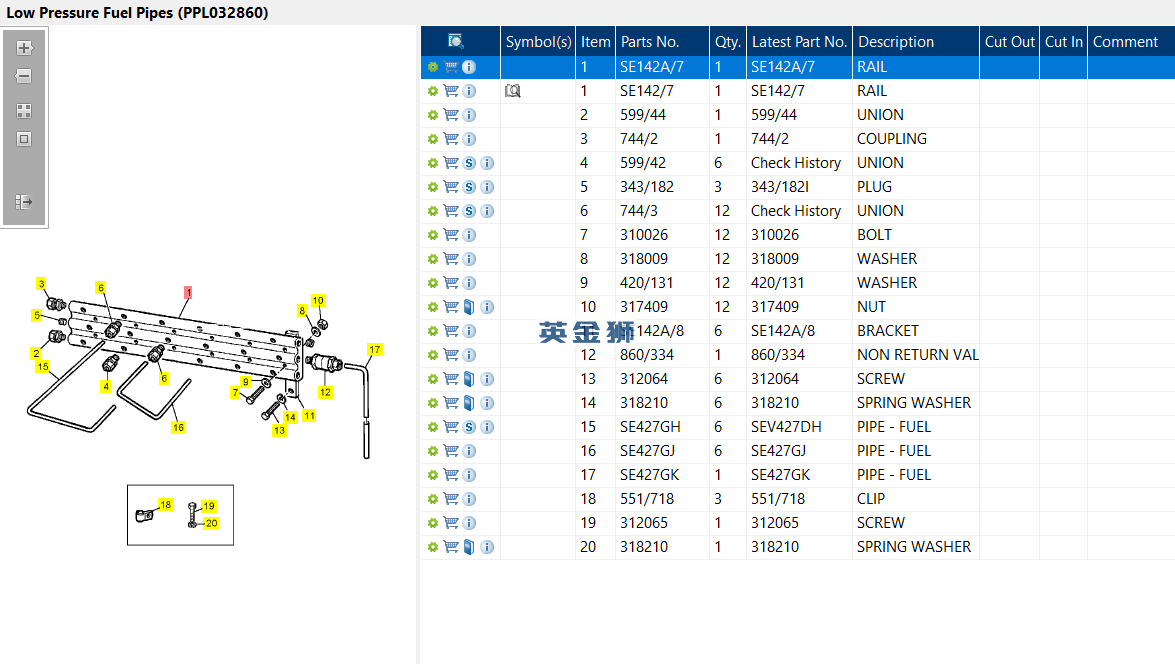Screen dimensions: 1175x664
Task: Add SE142A/7 RAIL to cart
Action: pyautogui.click(x=451, y=67)
